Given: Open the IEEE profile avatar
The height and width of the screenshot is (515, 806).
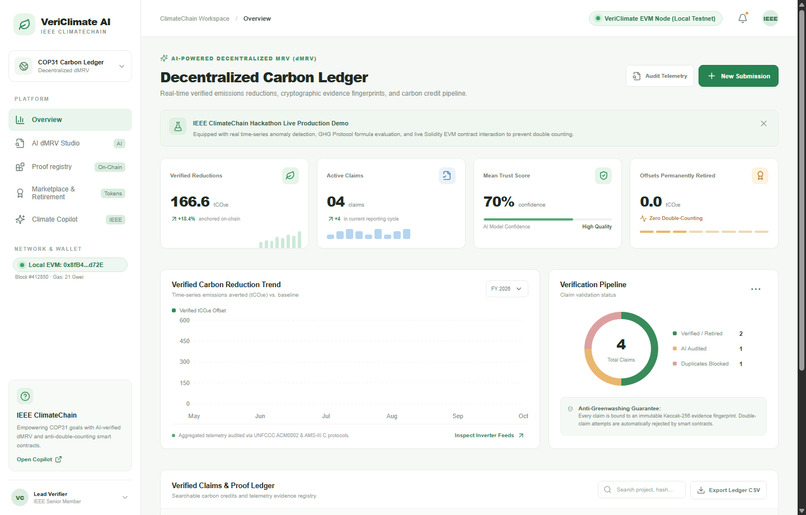Looking at the screenshot, I should coord(770,19).
